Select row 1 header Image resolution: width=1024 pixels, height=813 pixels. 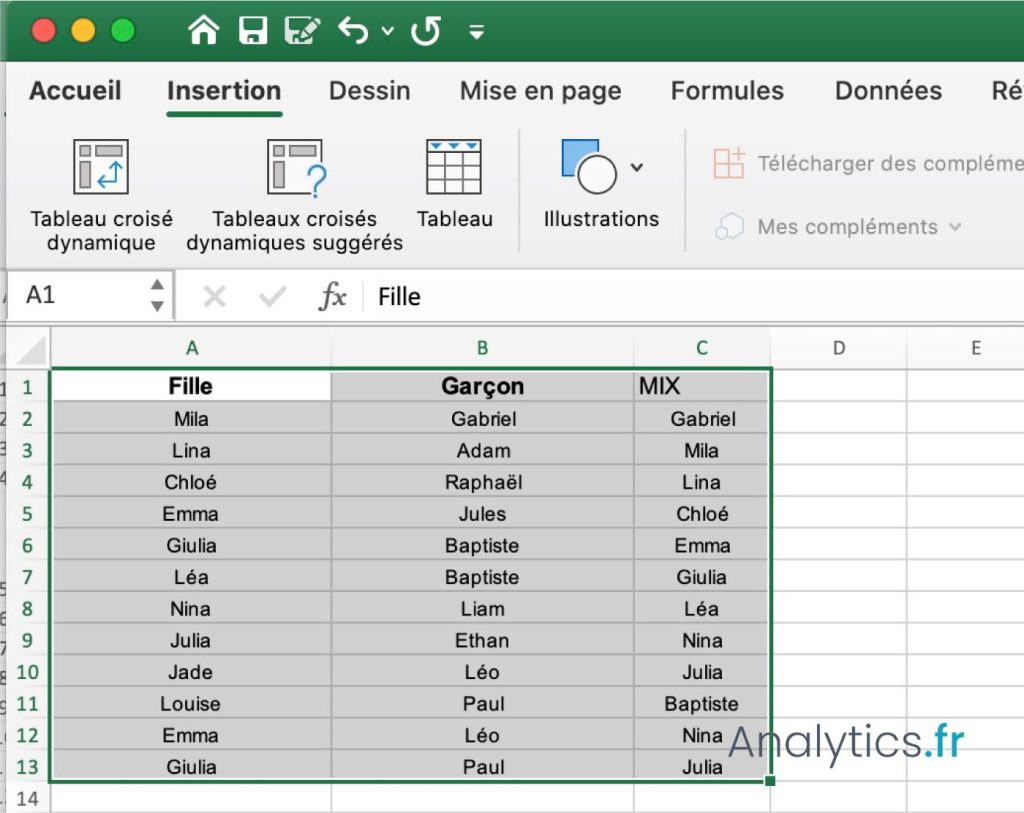(x=27, y=387)
